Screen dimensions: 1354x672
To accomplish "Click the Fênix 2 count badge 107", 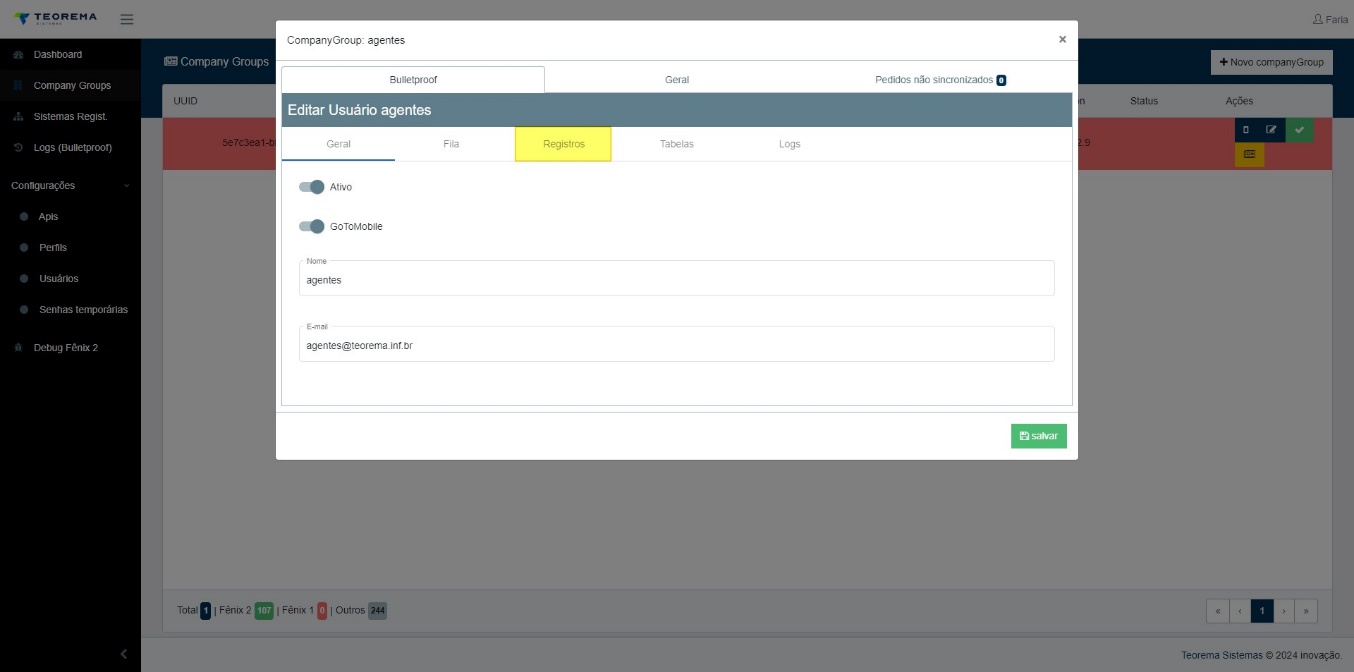I will point(264,611).
